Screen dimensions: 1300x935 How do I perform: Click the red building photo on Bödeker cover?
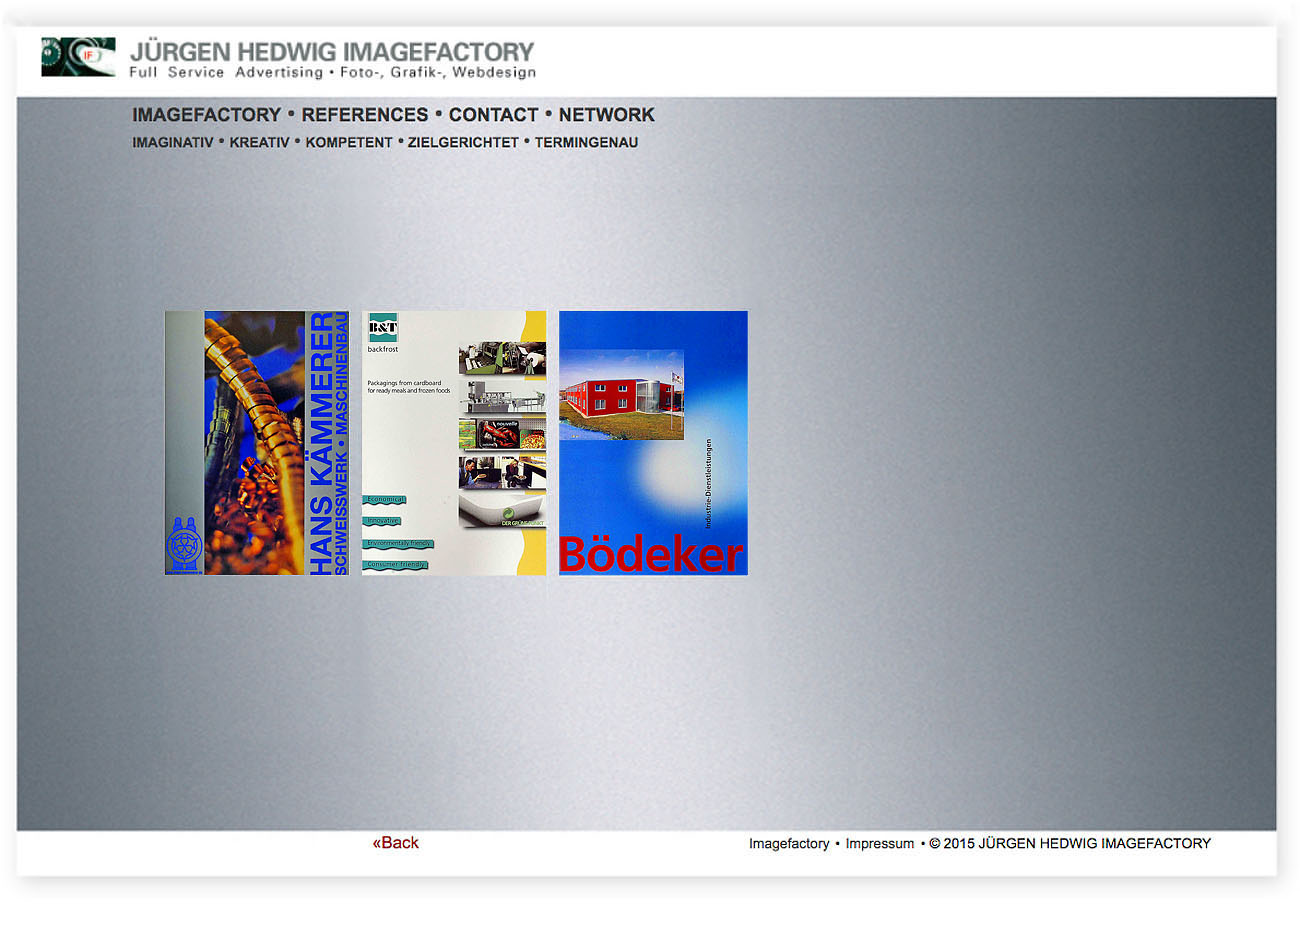621,395
